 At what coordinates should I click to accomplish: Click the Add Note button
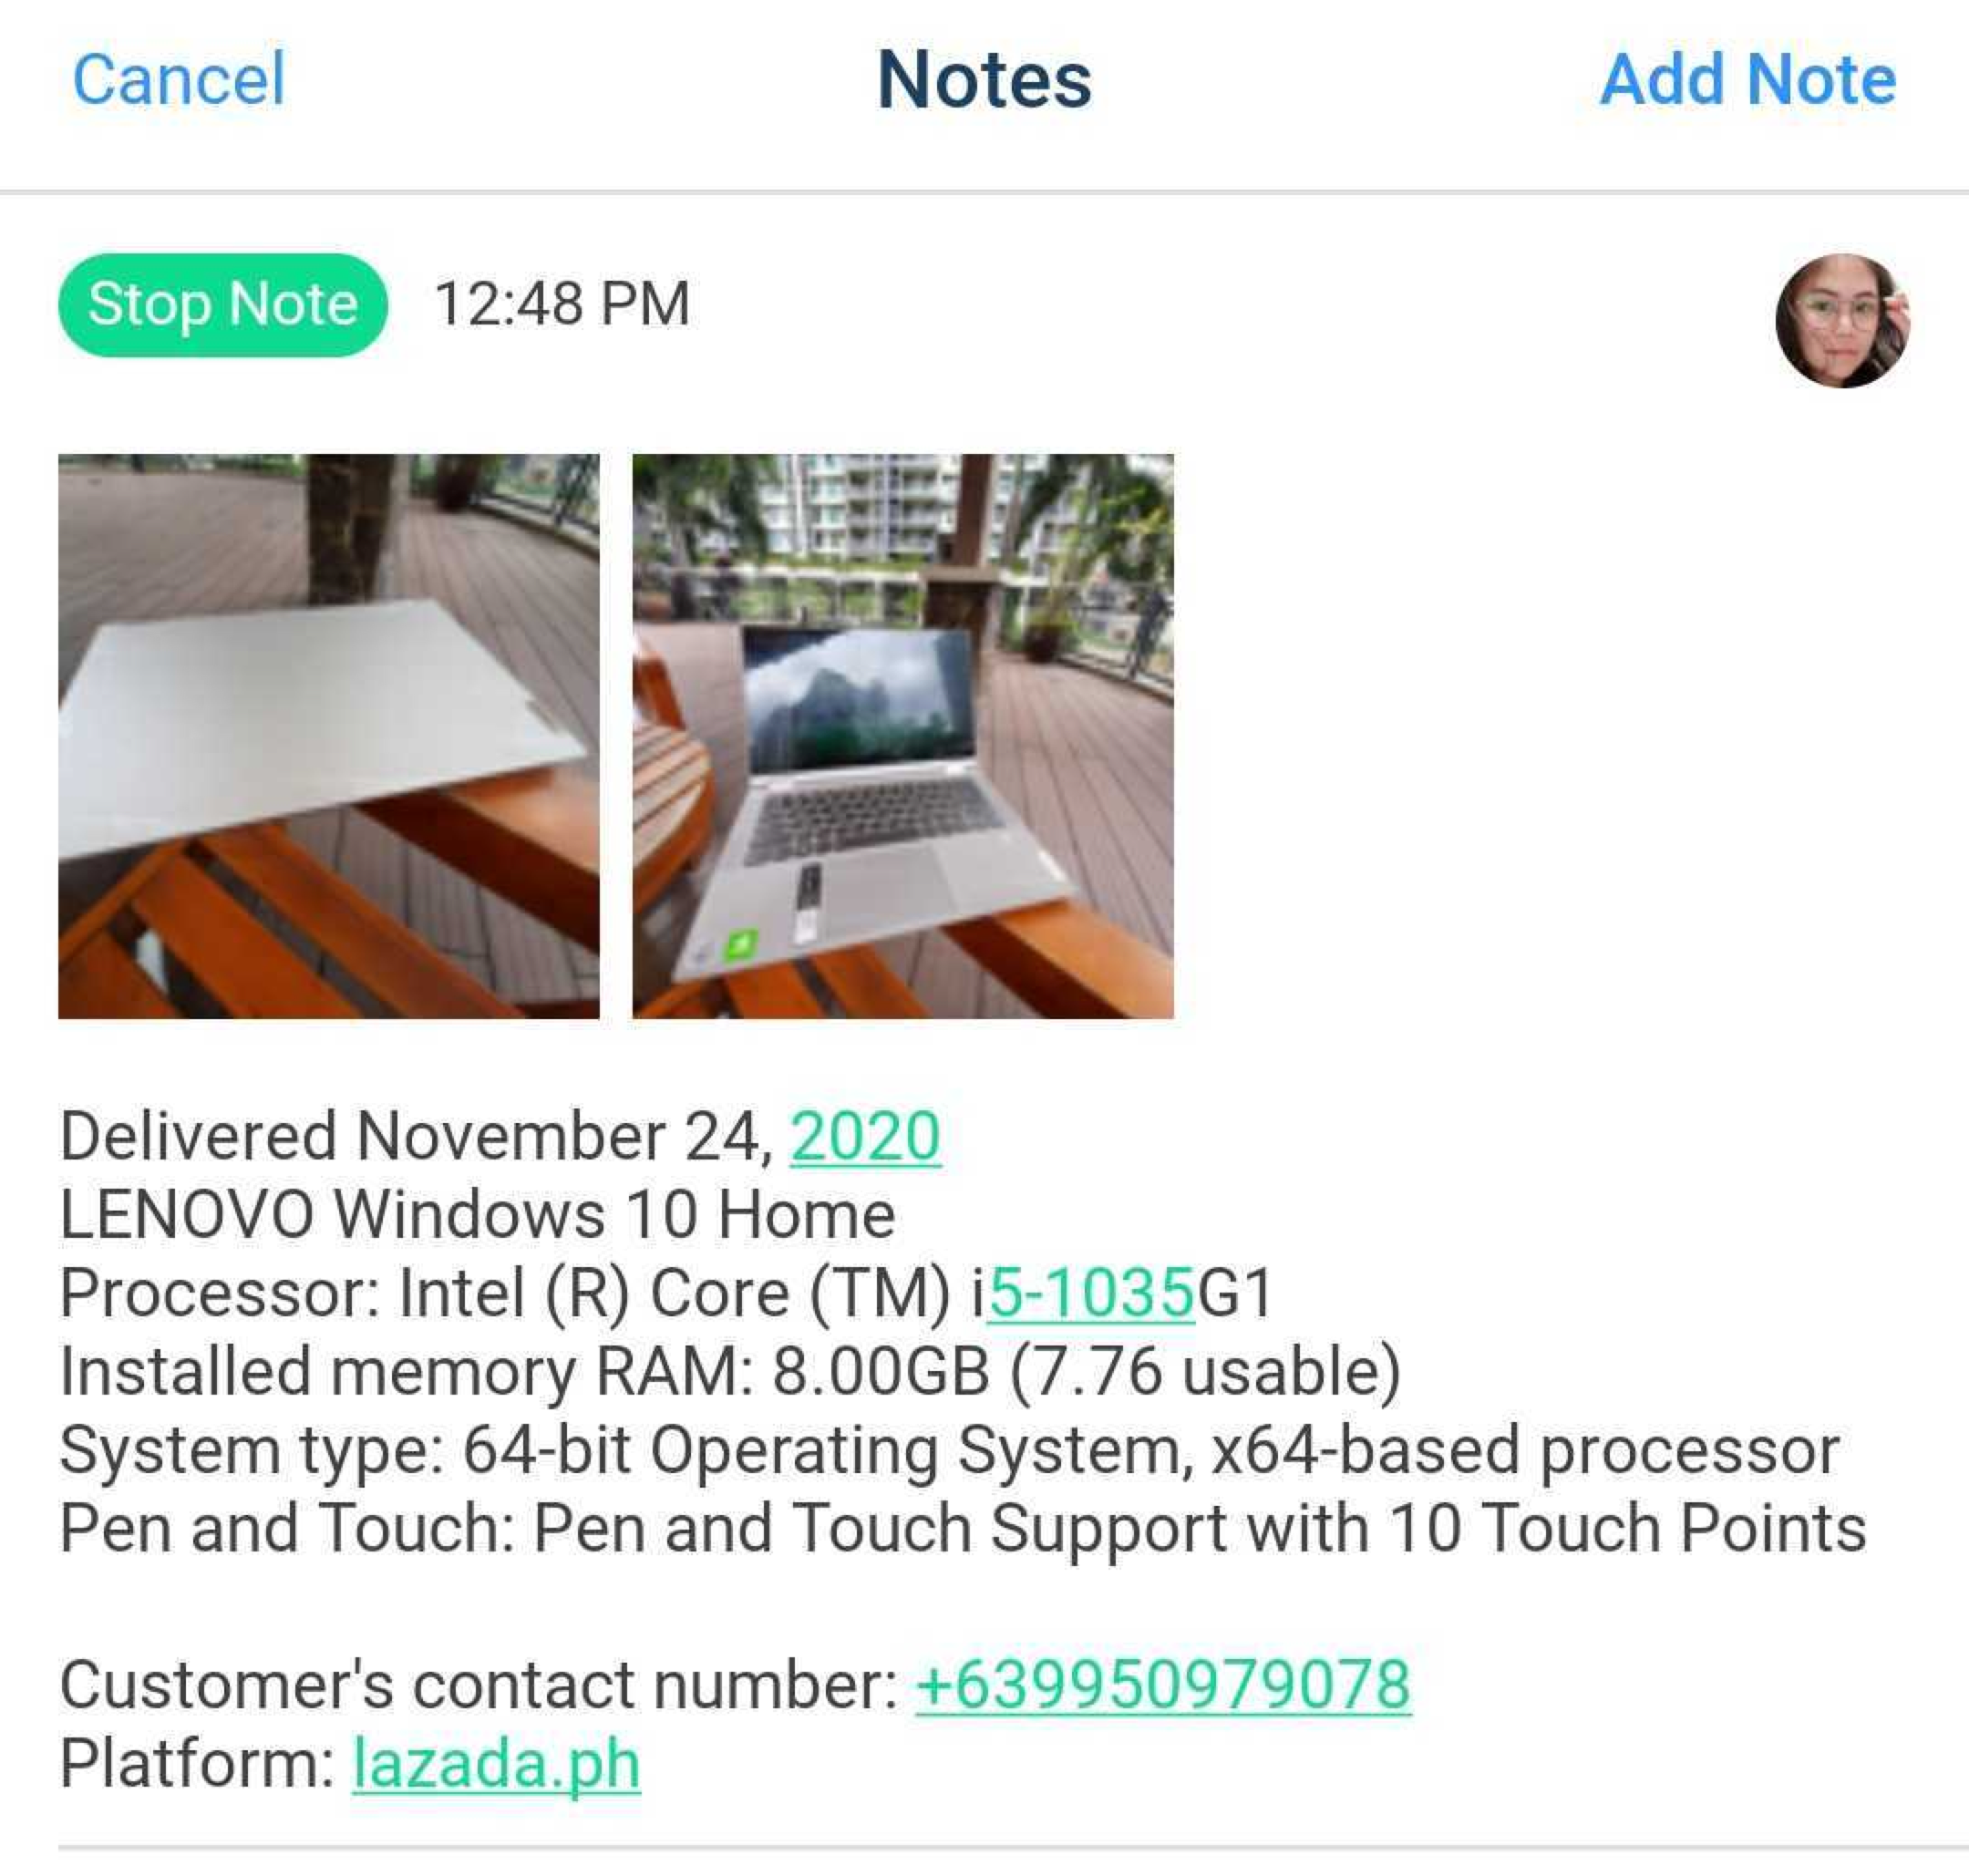(1747, 79)
